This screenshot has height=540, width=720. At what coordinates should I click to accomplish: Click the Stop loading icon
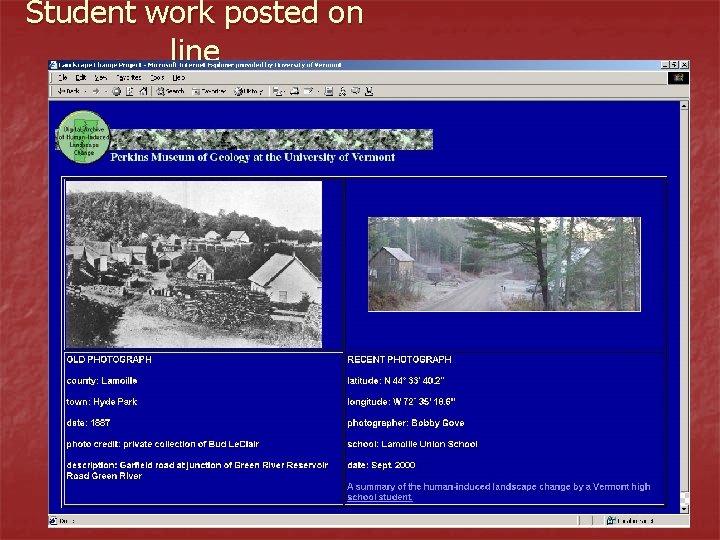click(x=117, y=91)
